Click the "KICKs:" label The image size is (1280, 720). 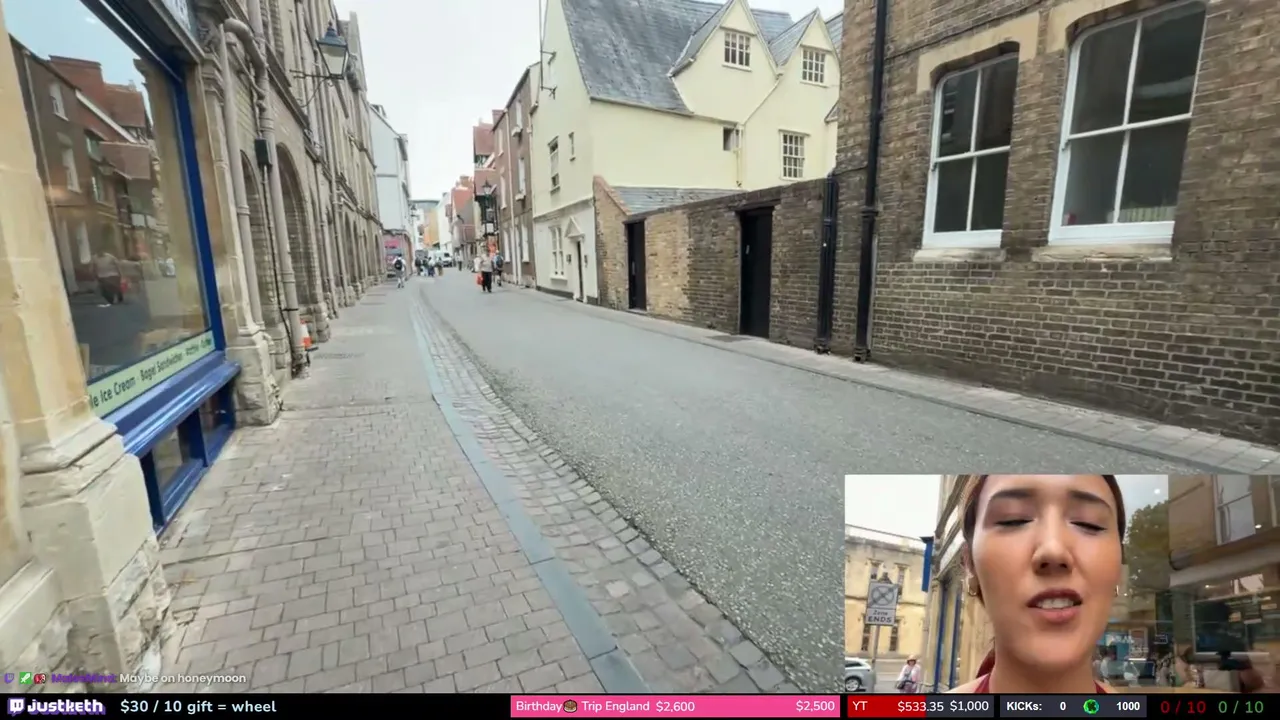coord(1024,707)
